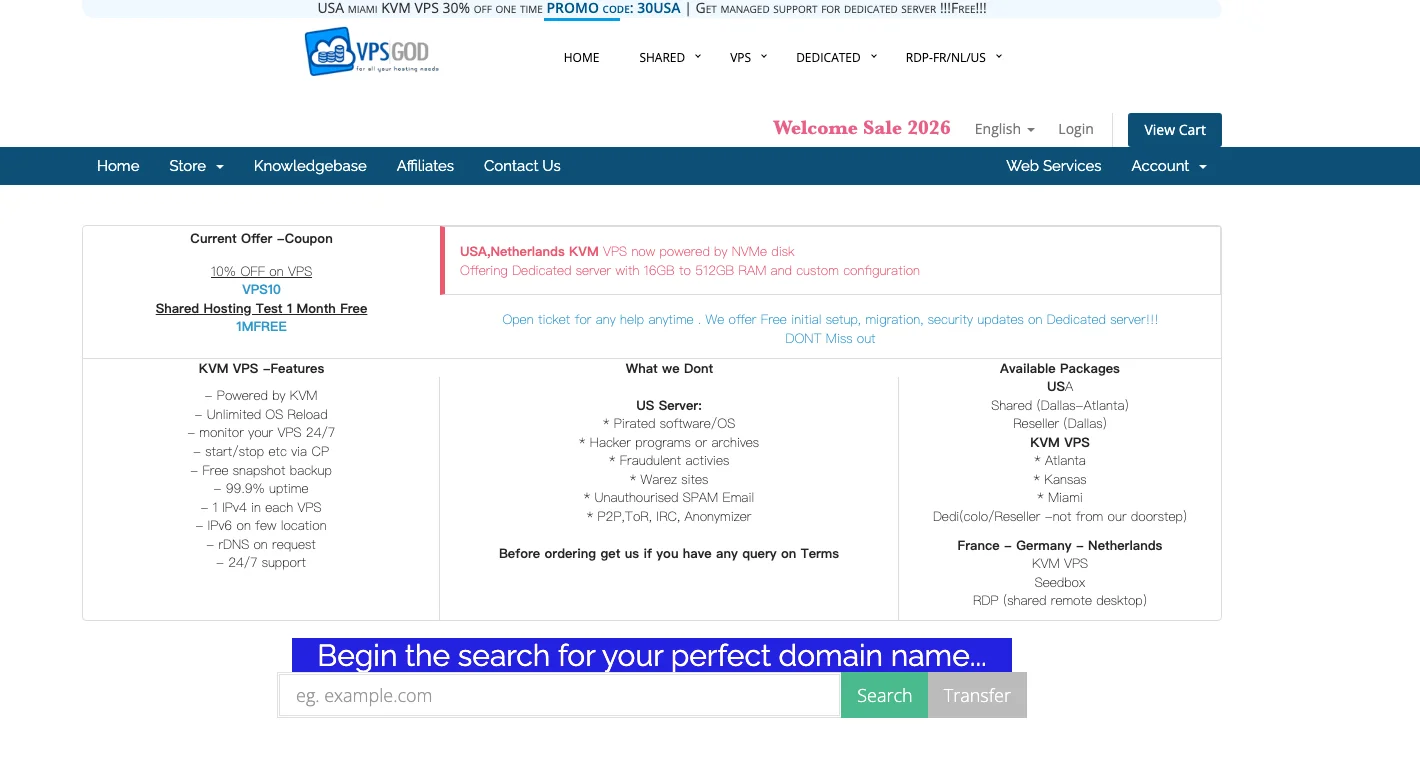1420x784 pixels.
Task: Click the VPS GOD cloud logo
Action: [372, 52]
